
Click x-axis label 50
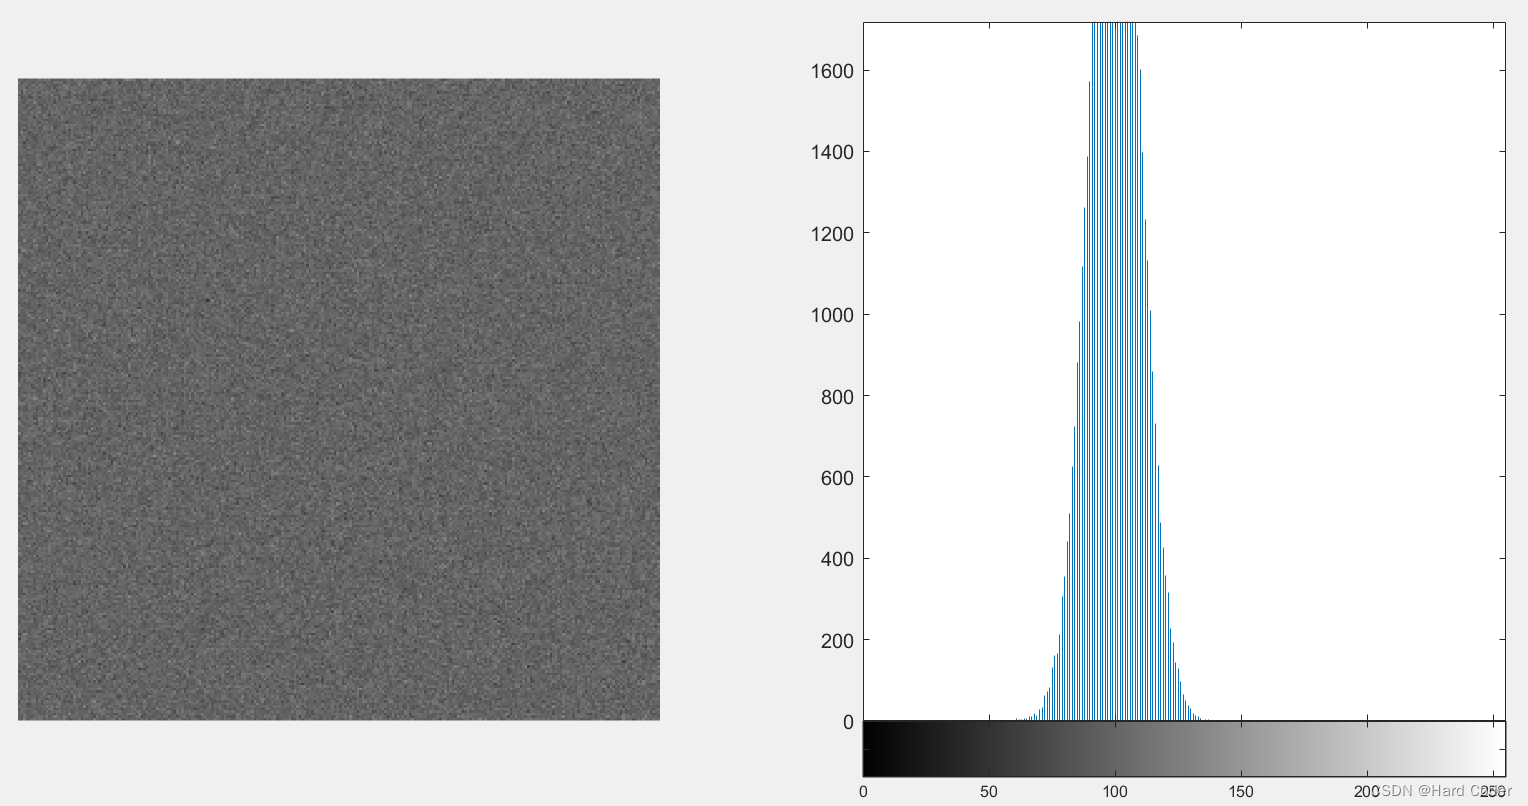989,792
